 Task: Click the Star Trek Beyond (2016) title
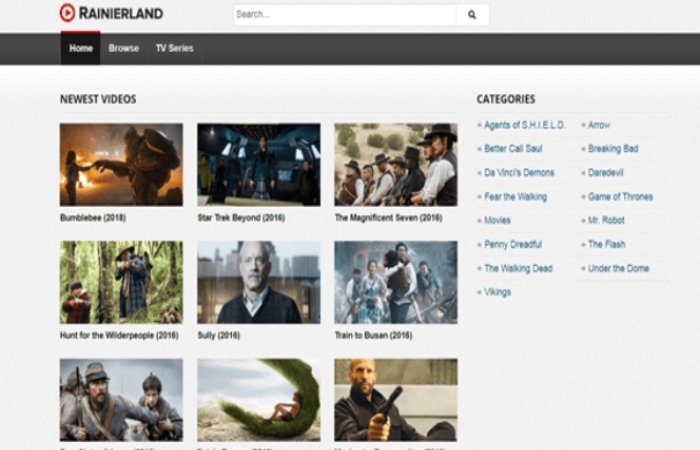coord(242,218)
